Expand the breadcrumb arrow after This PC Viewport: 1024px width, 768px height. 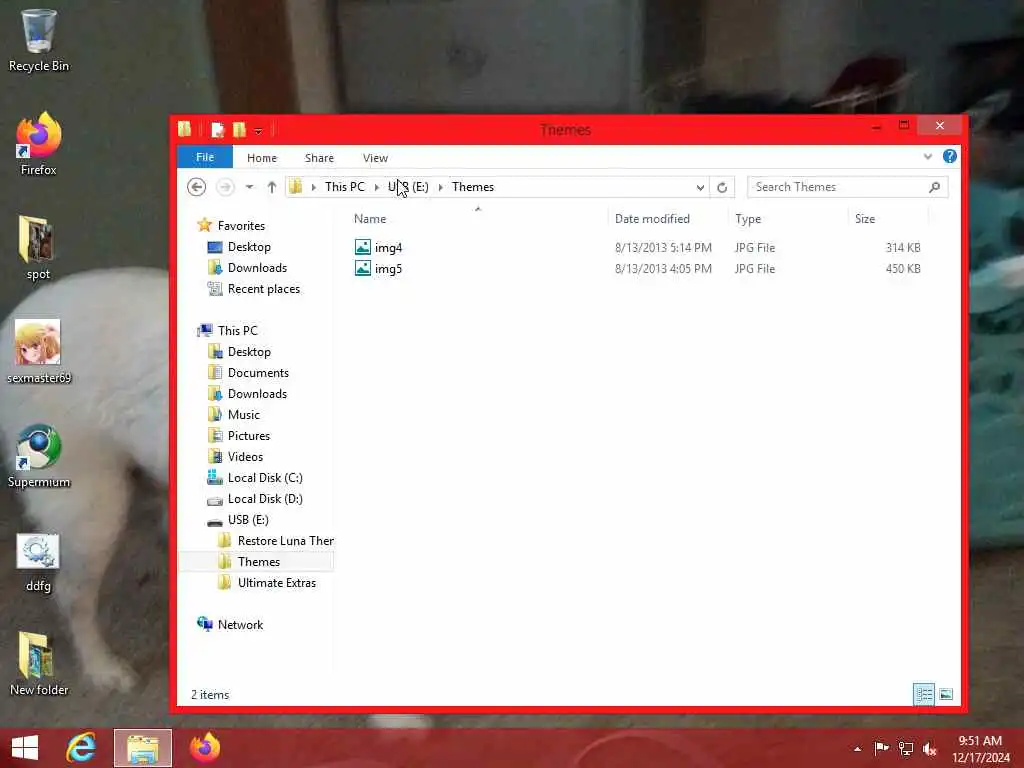[x=377, y=187]
